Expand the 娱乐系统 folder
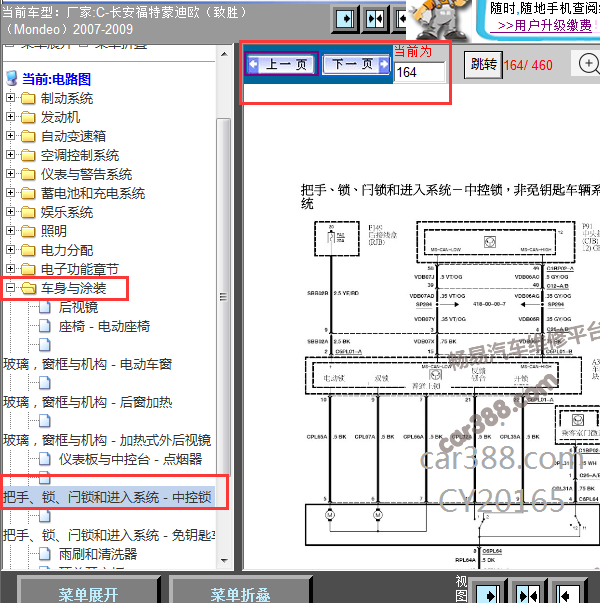 10,212
